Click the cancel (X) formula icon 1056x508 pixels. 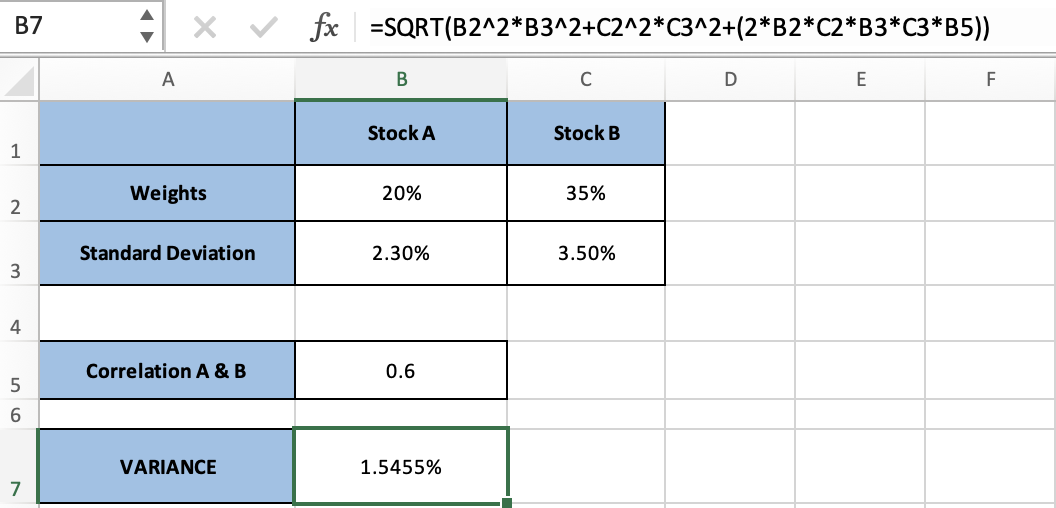205,28
